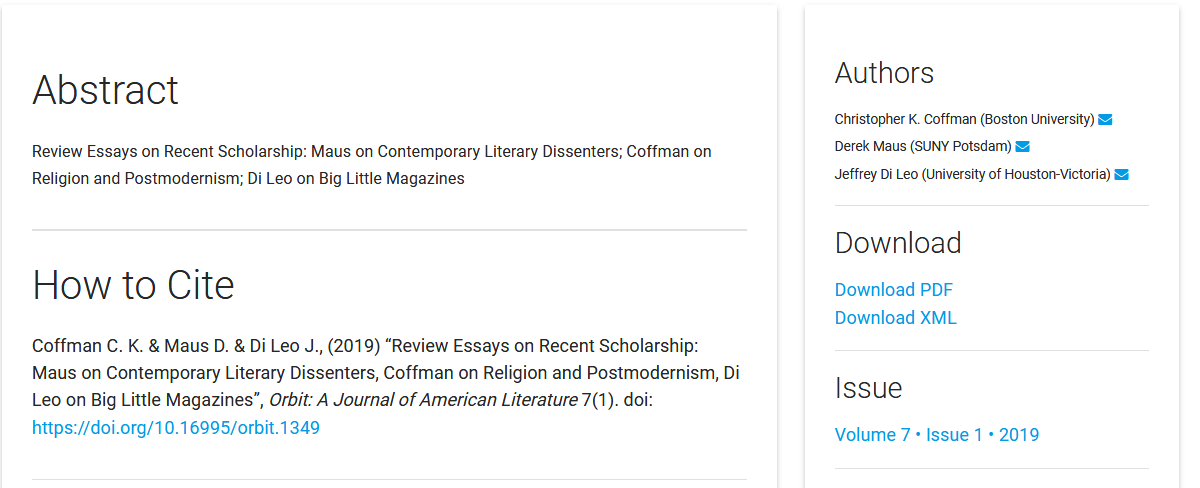Viewport: 1200px width, 488px height.
Task: Click the Download section heading
Action: (897, 243)
